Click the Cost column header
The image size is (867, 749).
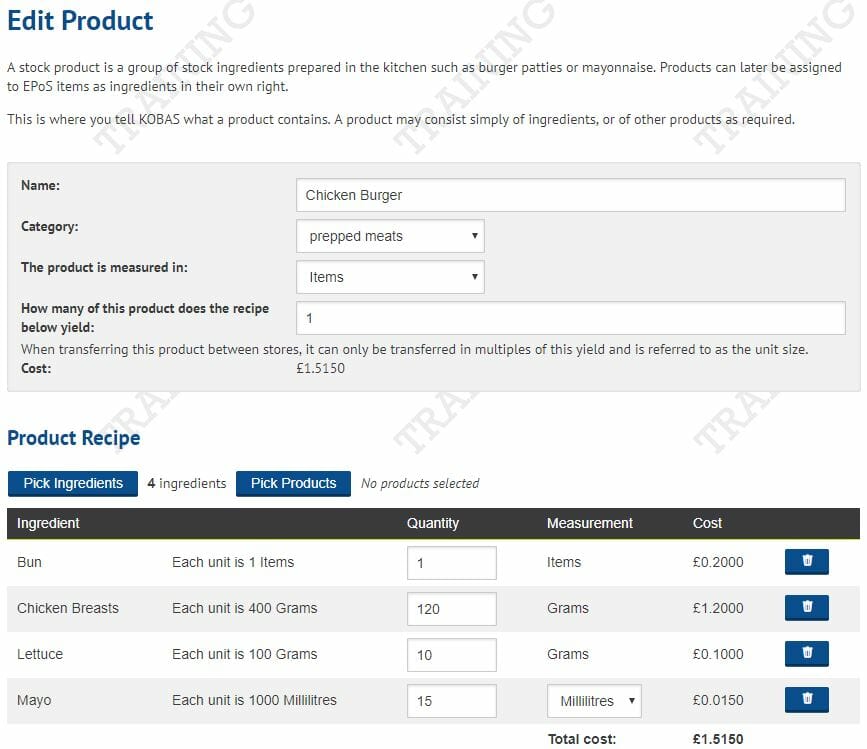coord(707,523)
